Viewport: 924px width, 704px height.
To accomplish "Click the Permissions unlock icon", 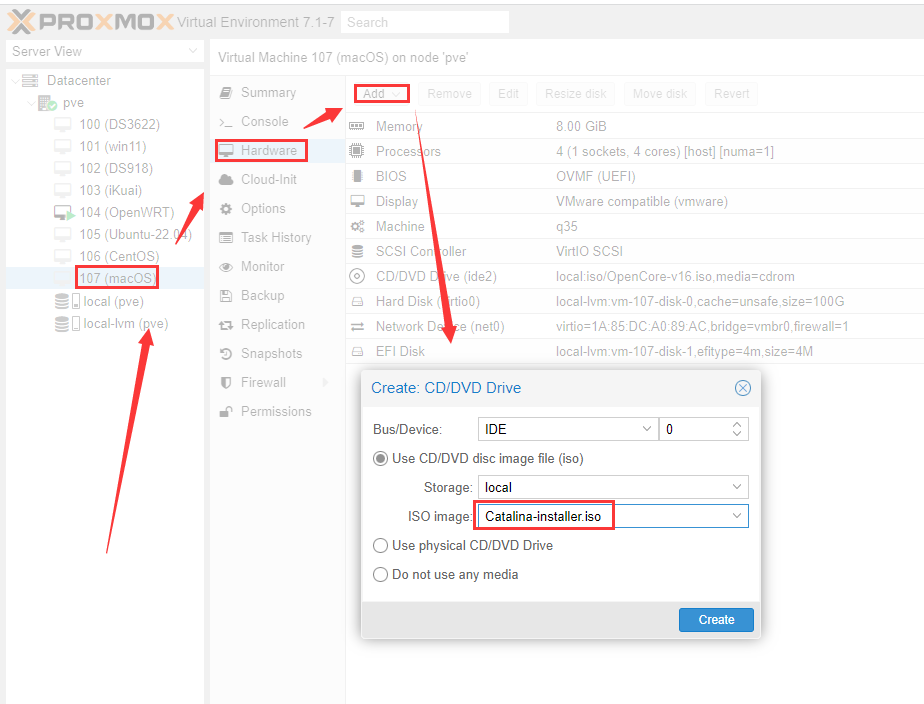I will [226, 412].
